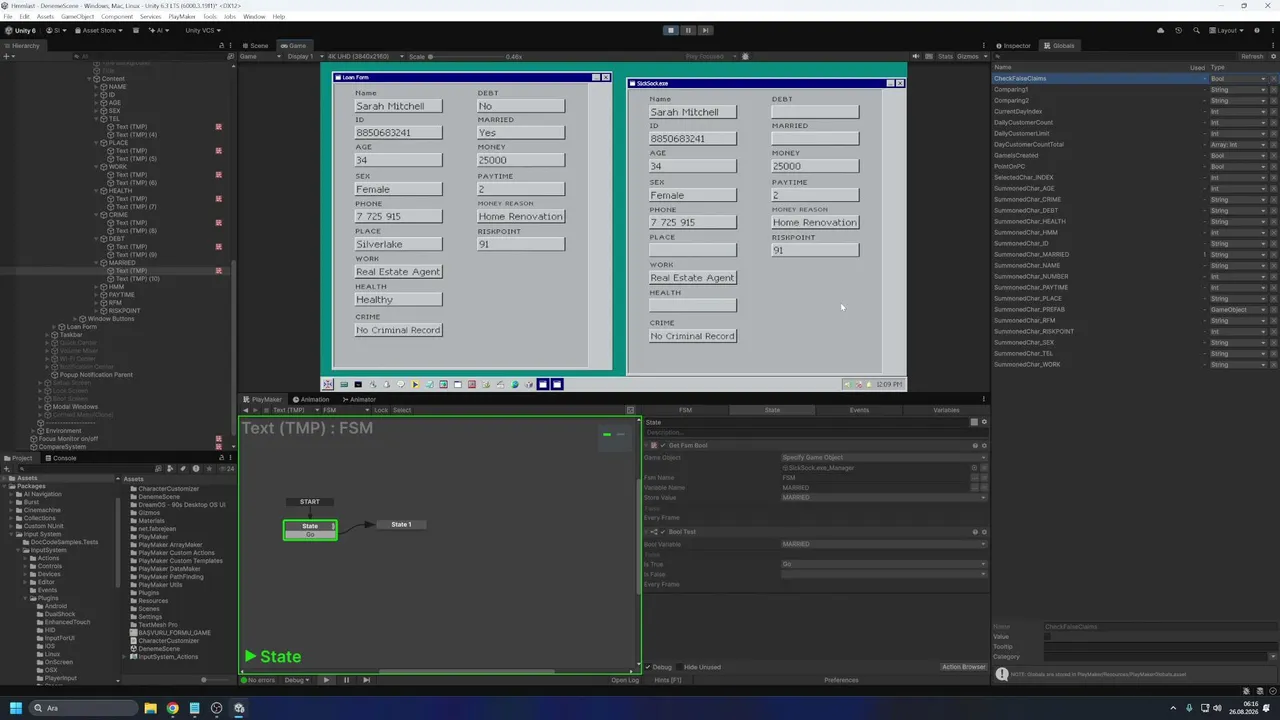Collapse the Input System package folder
The width and height of the screenshot is (1280, 720).
[x=13, y=534]
